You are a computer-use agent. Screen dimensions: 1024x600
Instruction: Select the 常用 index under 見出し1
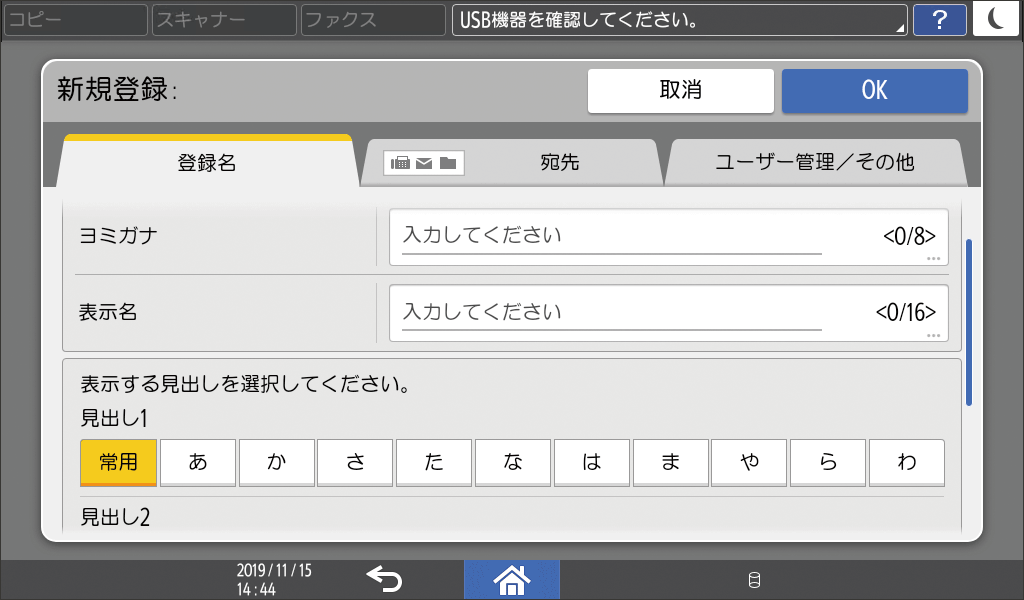118,462
